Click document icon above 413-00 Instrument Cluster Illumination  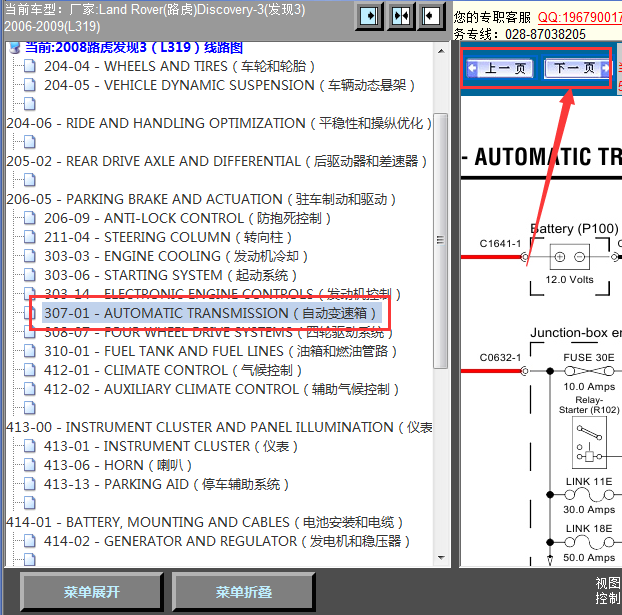[x=30, y=407]
